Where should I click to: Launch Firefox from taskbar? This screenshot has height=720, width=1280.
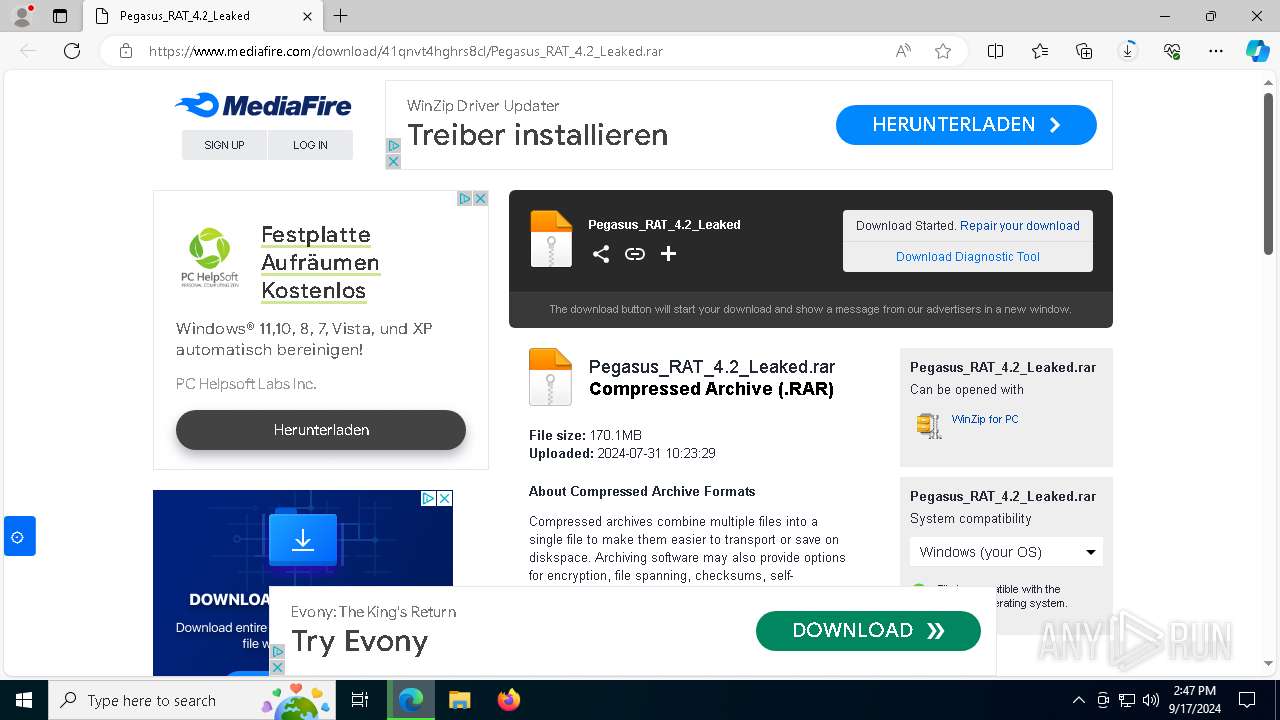click(x=508, y=700)
